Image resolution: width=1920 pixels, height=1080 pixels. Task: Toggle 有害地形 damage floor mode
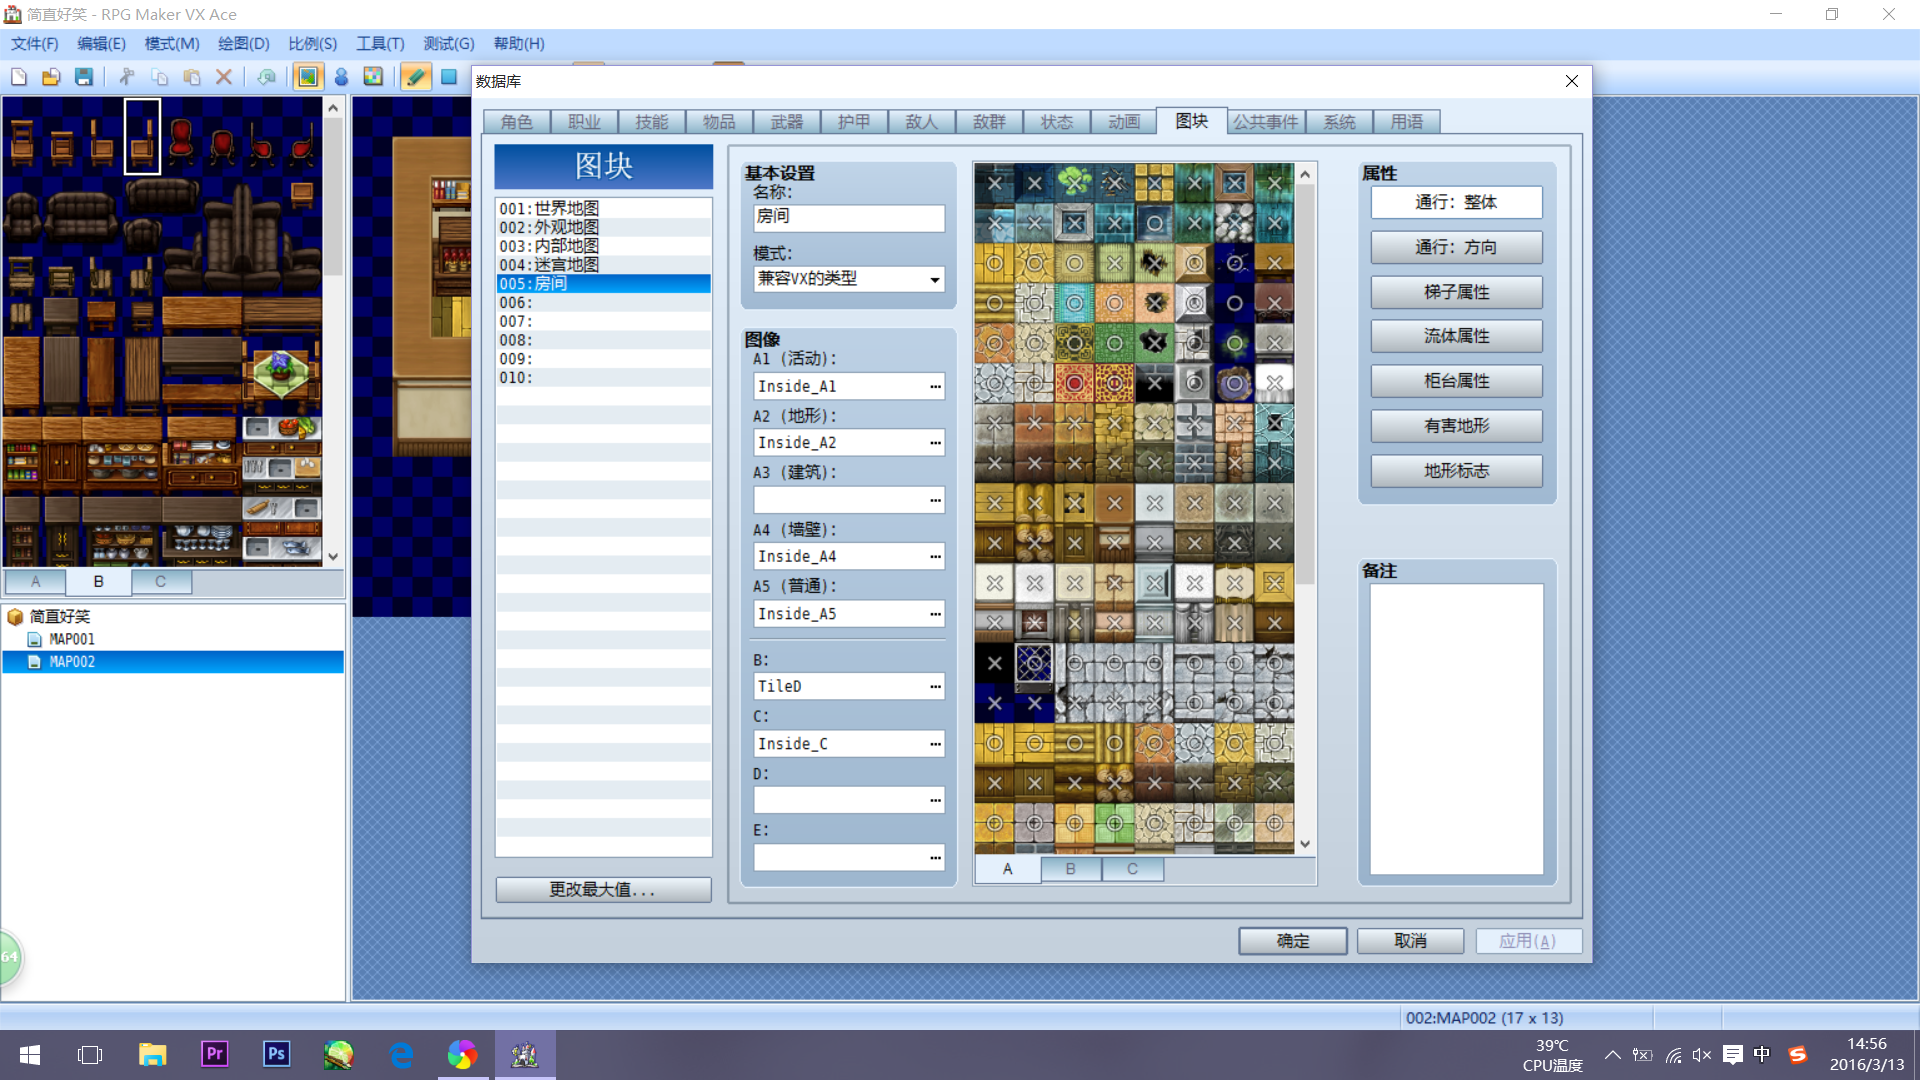point(1456,426)
